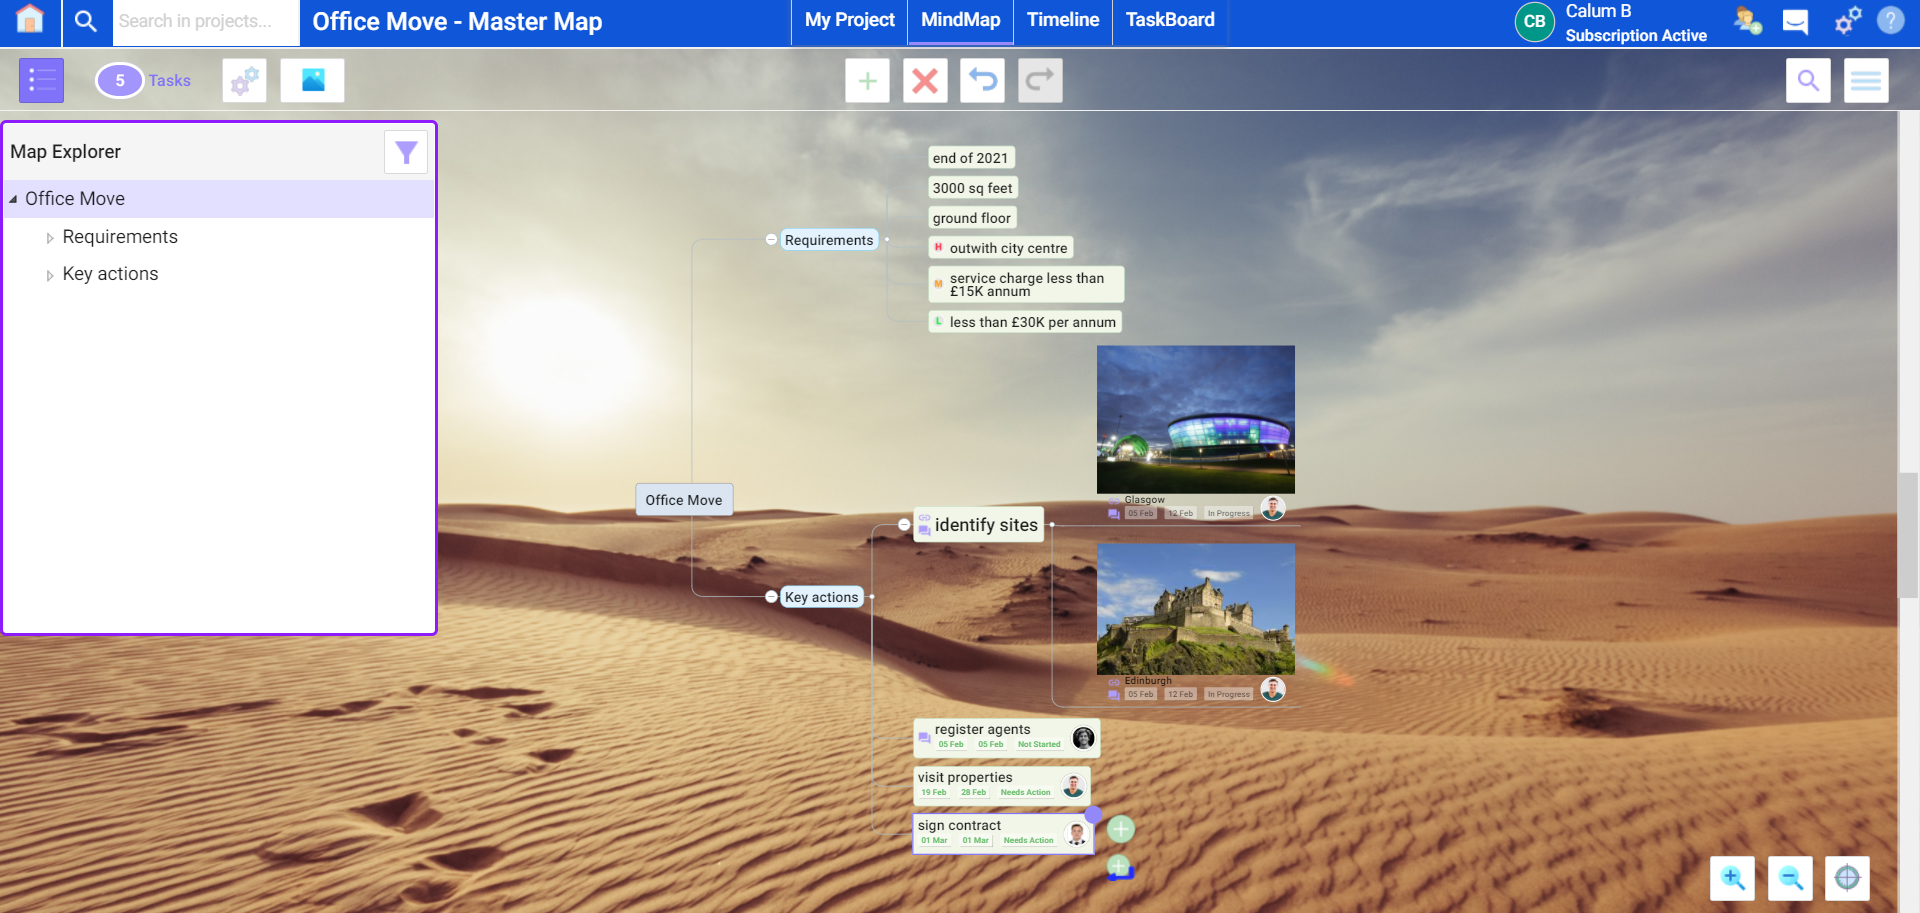Expand Key actions in the Map Explorer tree
The height and width of the screenshot is (913, 1920).
(51, 274)
